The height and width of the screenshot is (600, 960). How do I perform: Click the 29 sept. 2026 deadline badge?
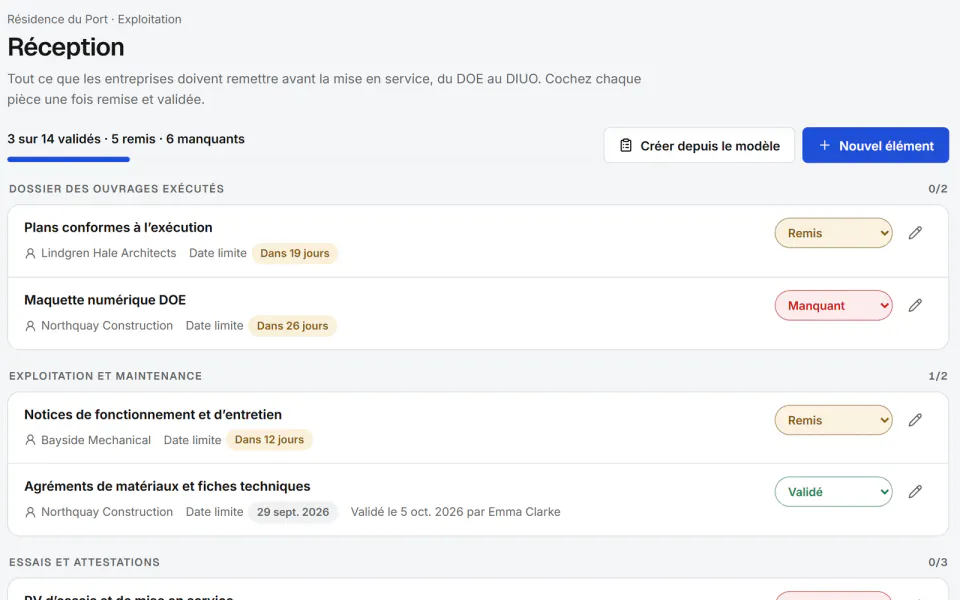(293, 512)
